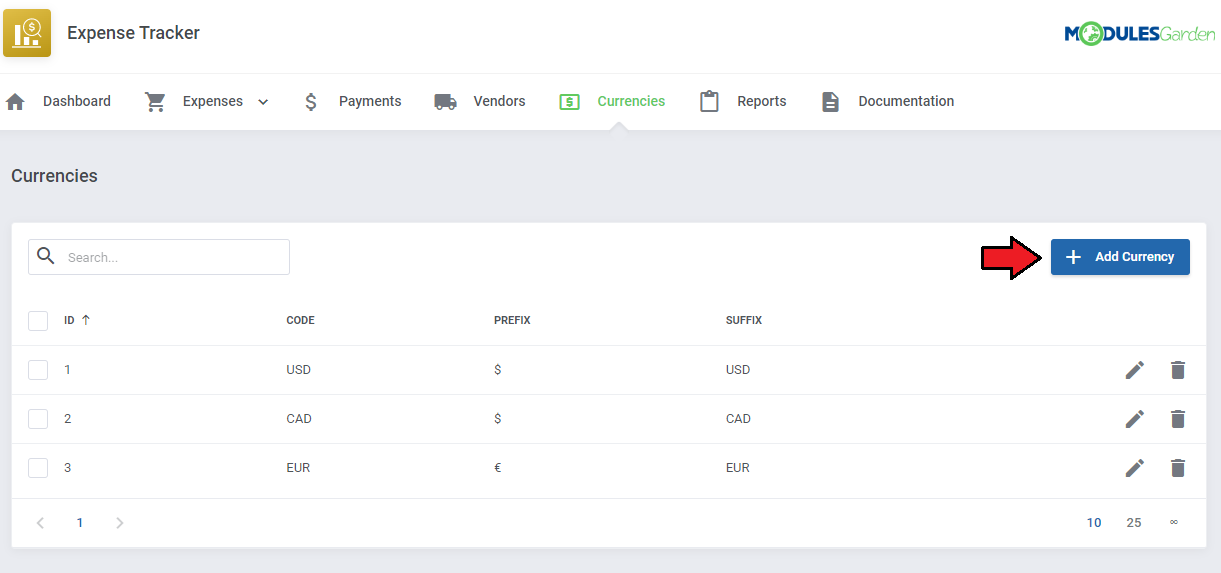Click the Expense Tracker title text

point(133,33)
